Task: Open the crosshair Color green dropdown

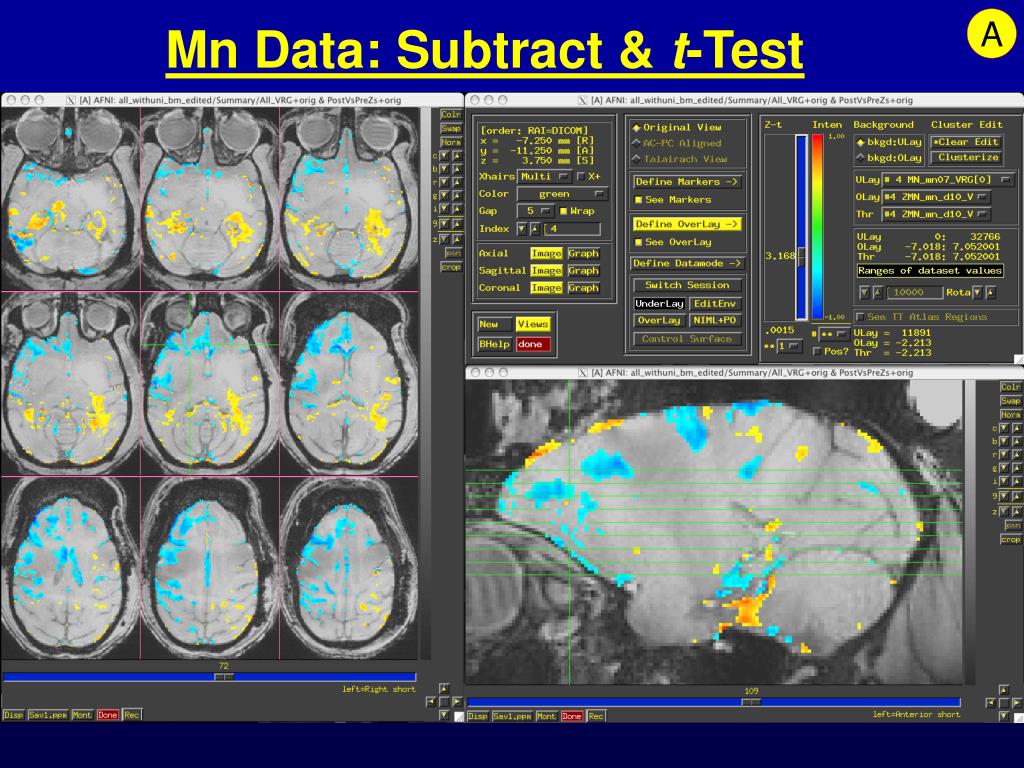Action: (x=562, y=194)
